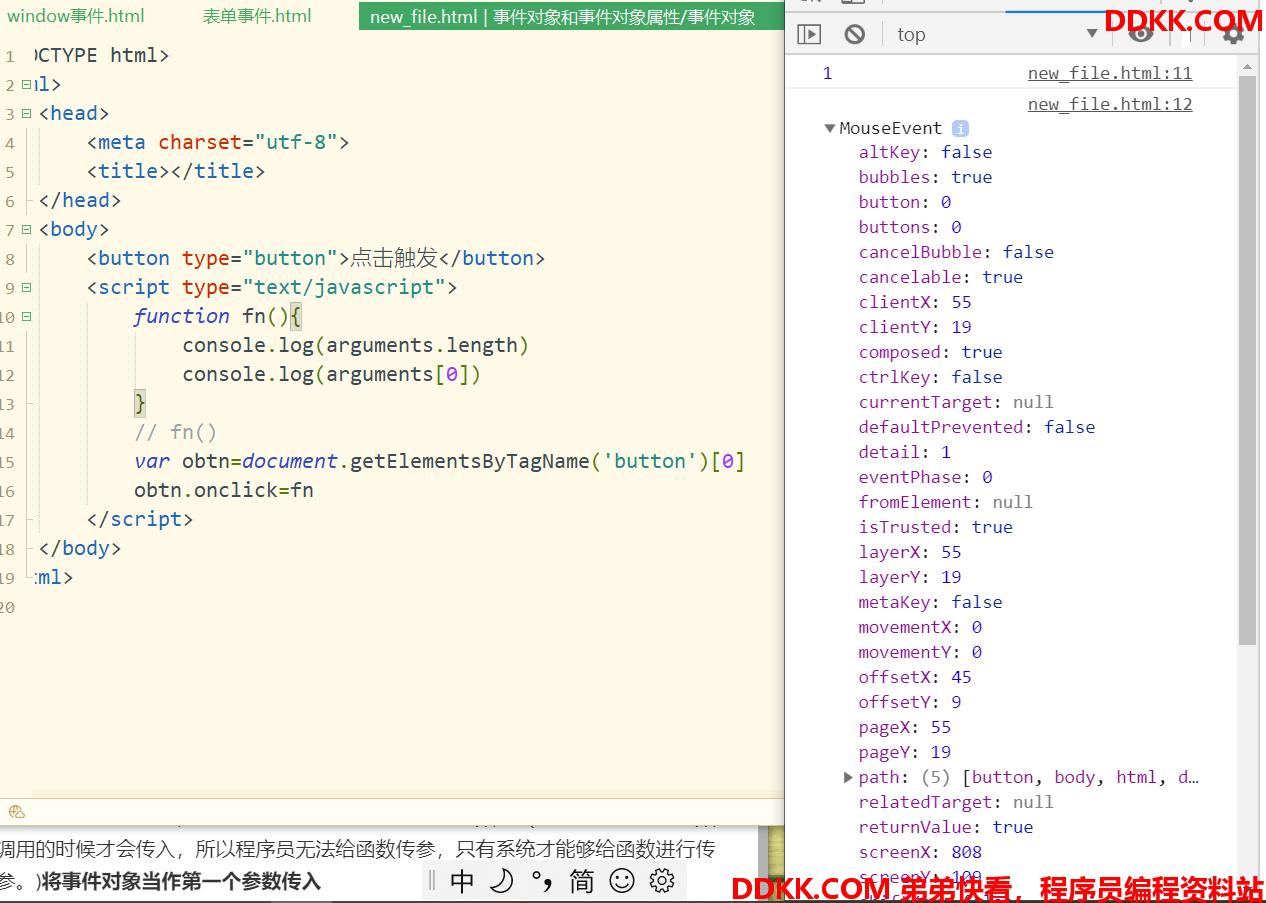
Task: Fold the body block on line 7
Action: (x=26, y=229)
